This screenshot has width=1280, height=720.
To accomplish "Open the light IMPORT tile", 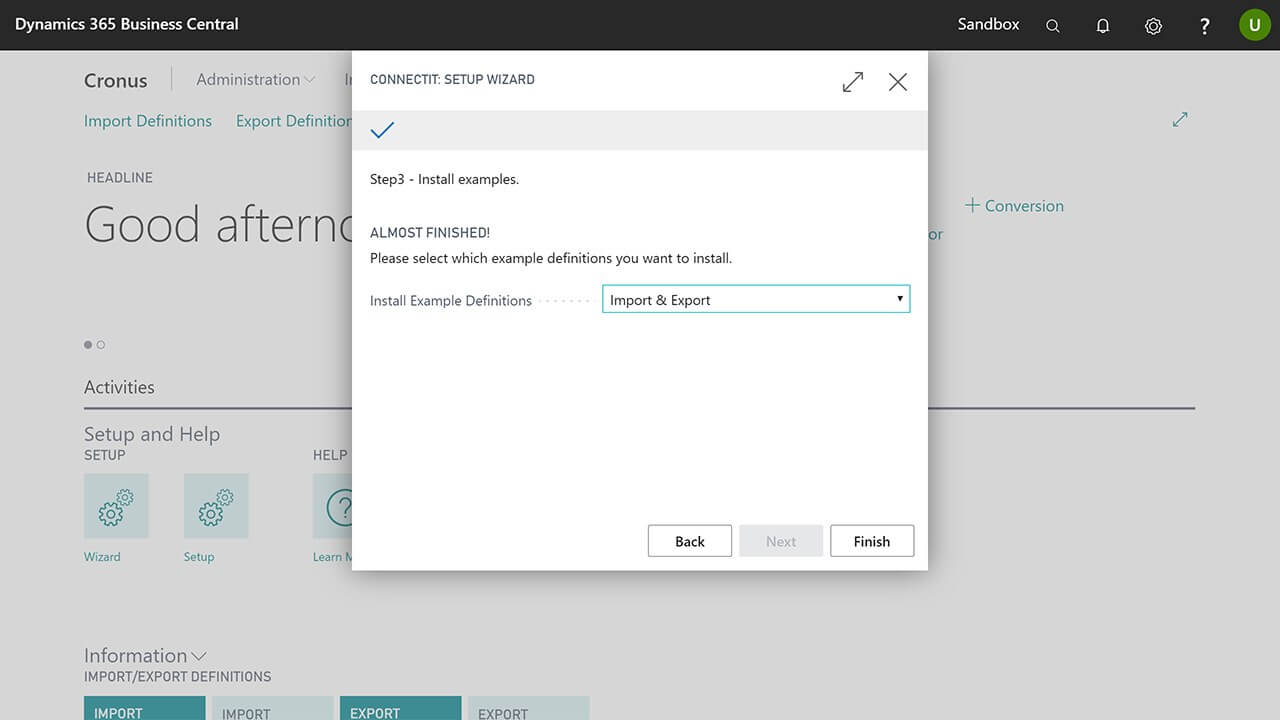I will (x=272, y=708).
